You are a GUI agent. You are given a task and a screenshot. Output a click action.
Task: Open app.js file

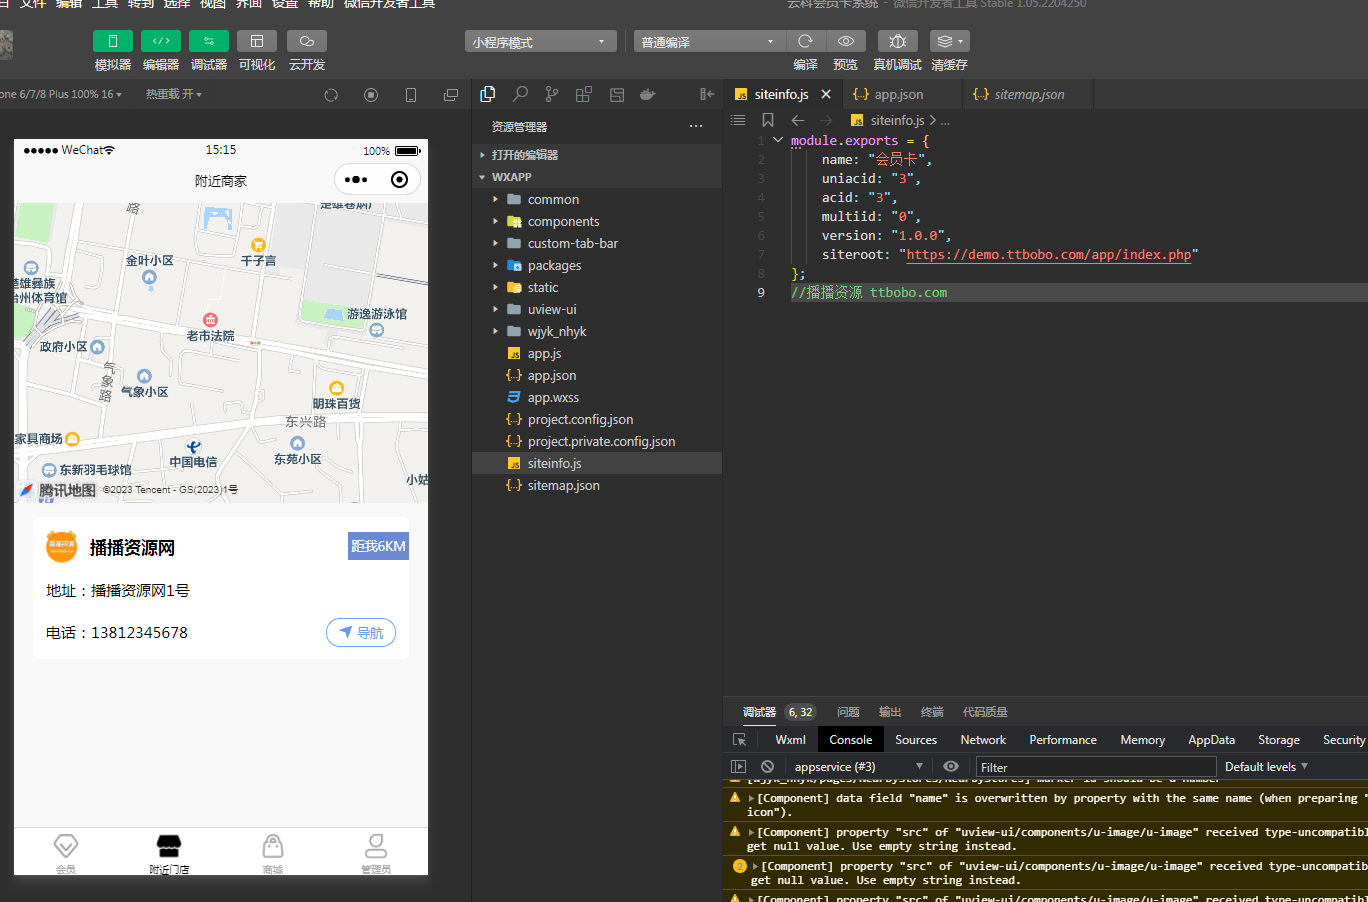click(x=597, y=353)
